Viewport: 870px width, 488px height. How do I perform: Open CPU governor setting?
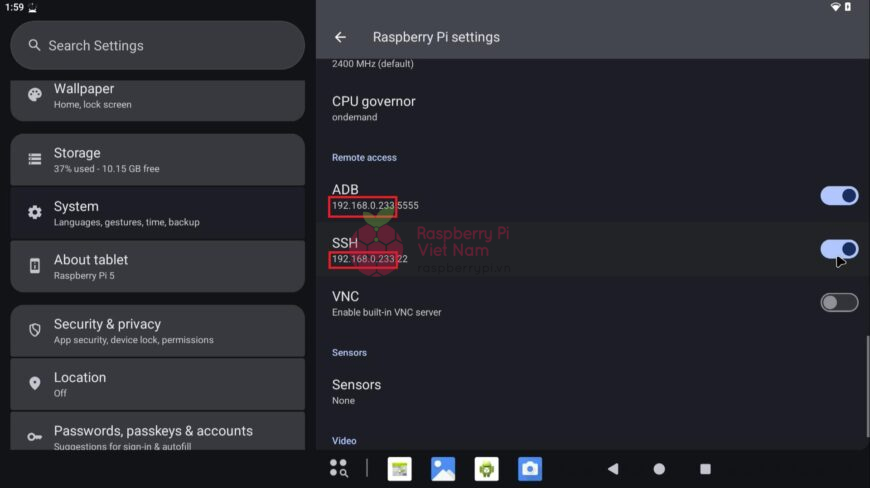(373, 108)
